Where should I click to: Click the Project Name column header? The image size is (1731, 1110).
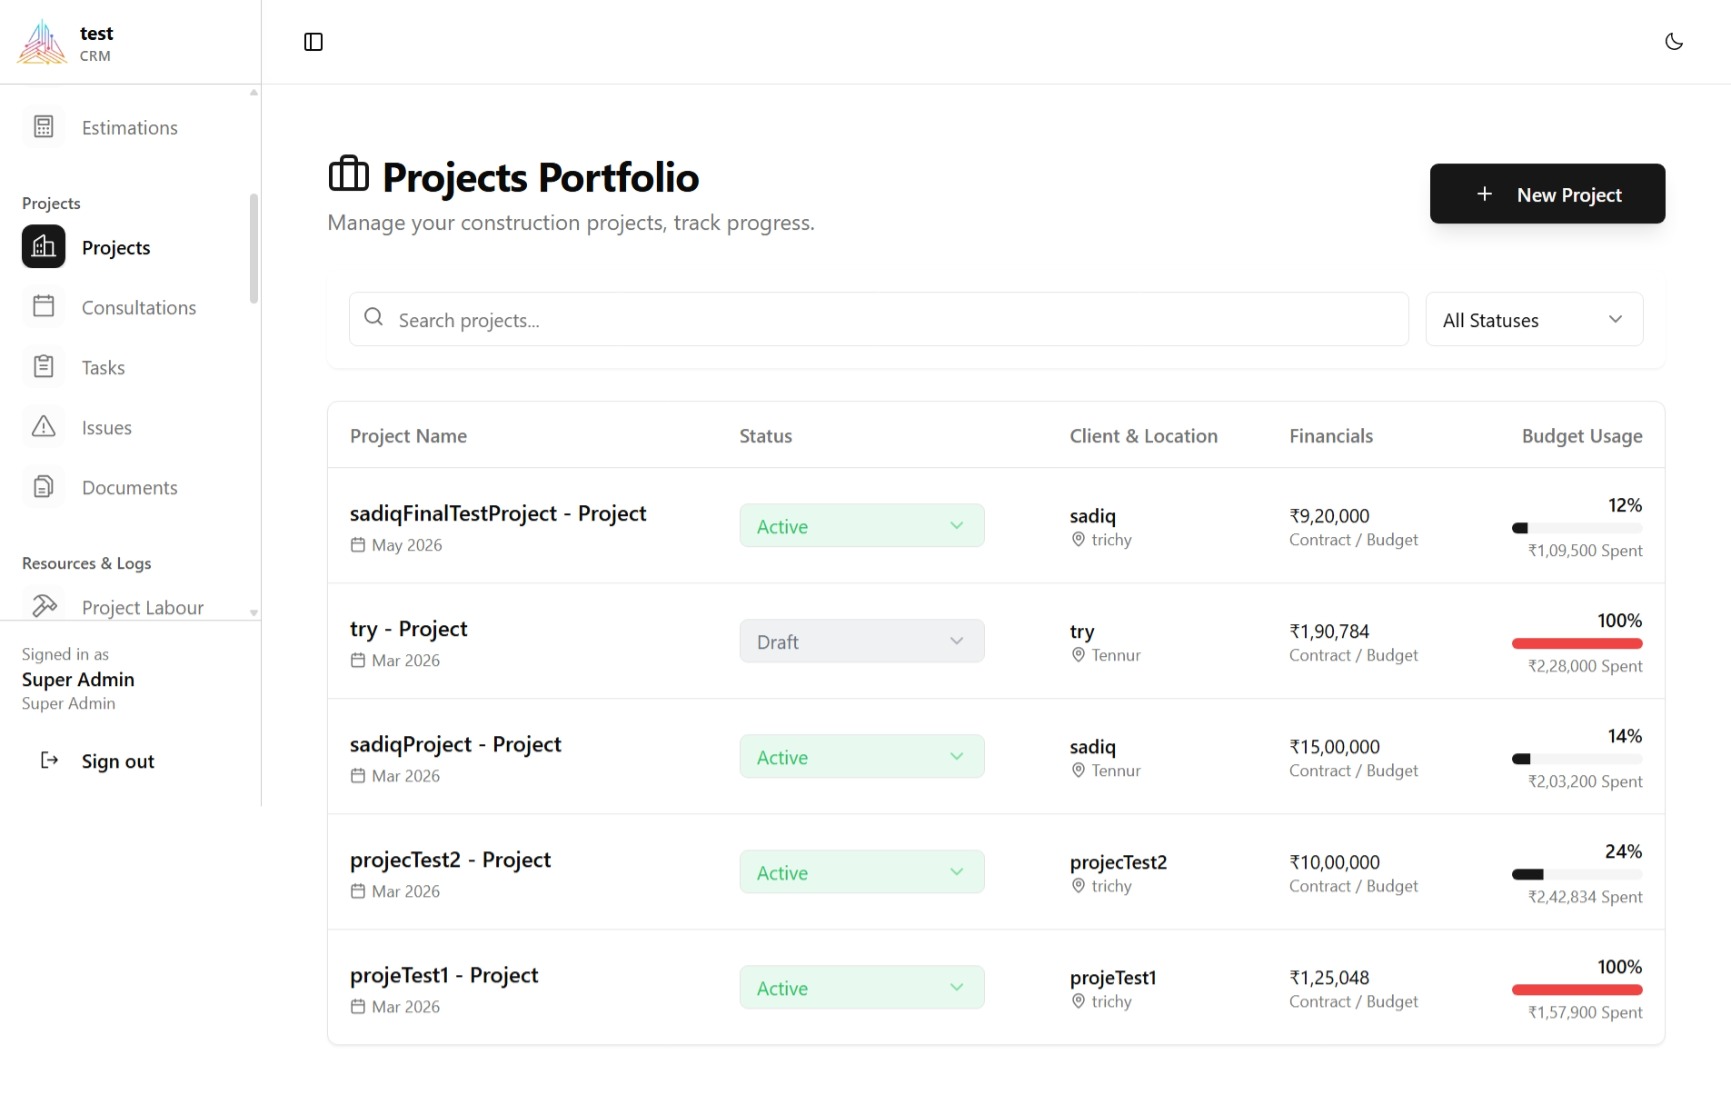tap(408, 436)
